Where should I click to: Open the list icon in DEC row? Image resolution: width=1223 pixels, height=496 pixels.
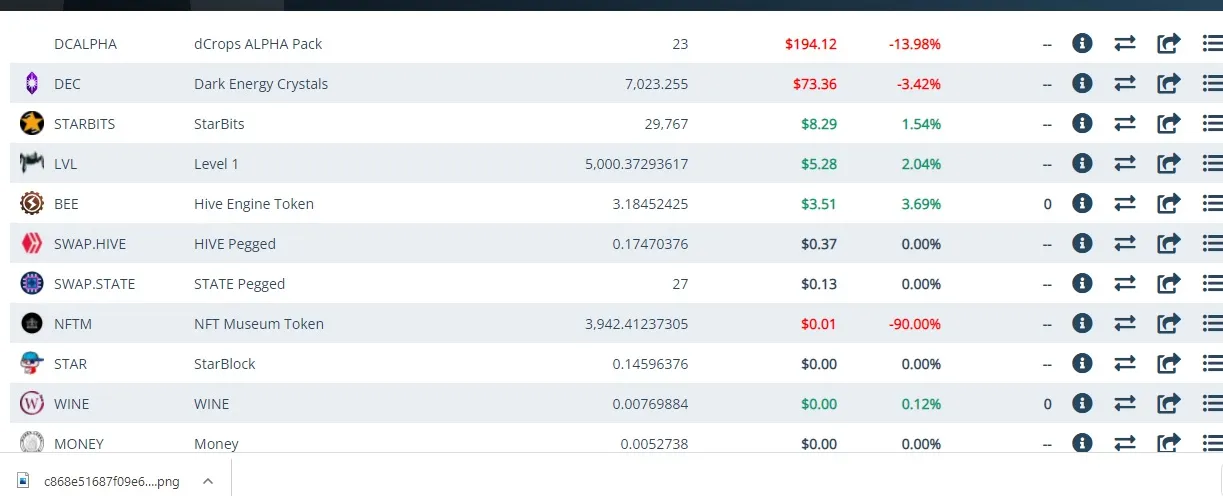(x=1212, y=84)
